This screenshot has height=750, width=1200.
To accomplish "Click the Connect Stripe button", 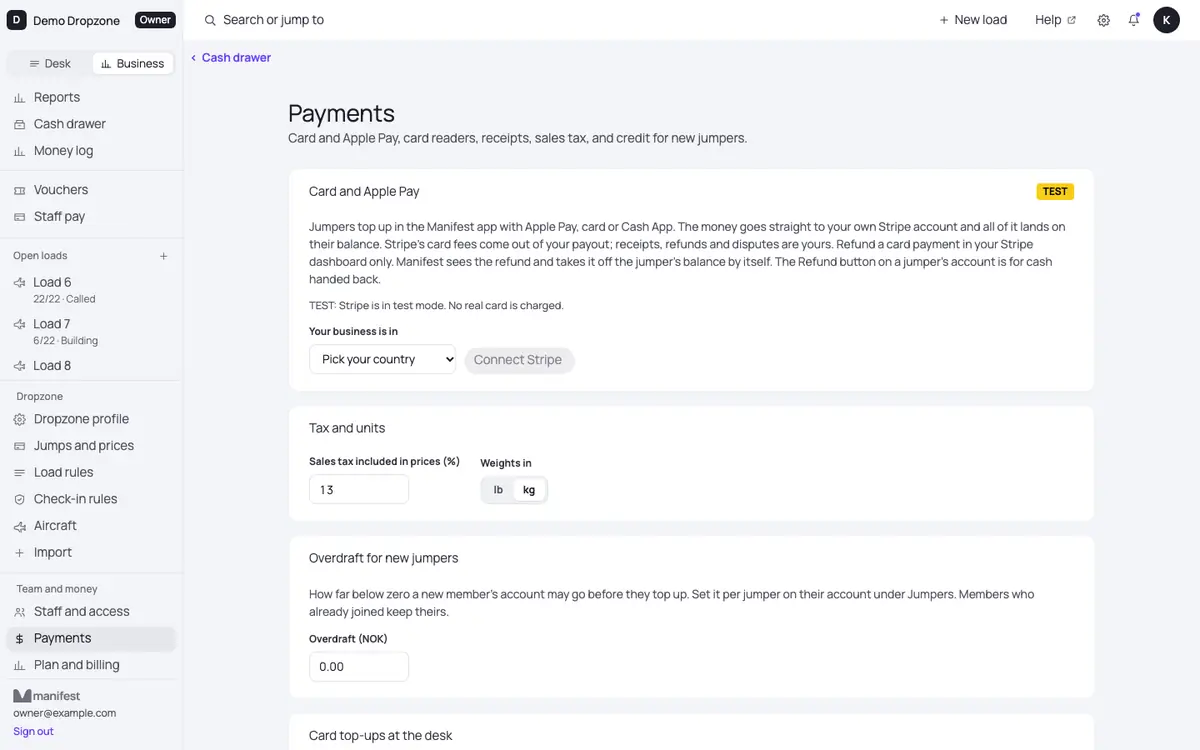I will [518, 360].
